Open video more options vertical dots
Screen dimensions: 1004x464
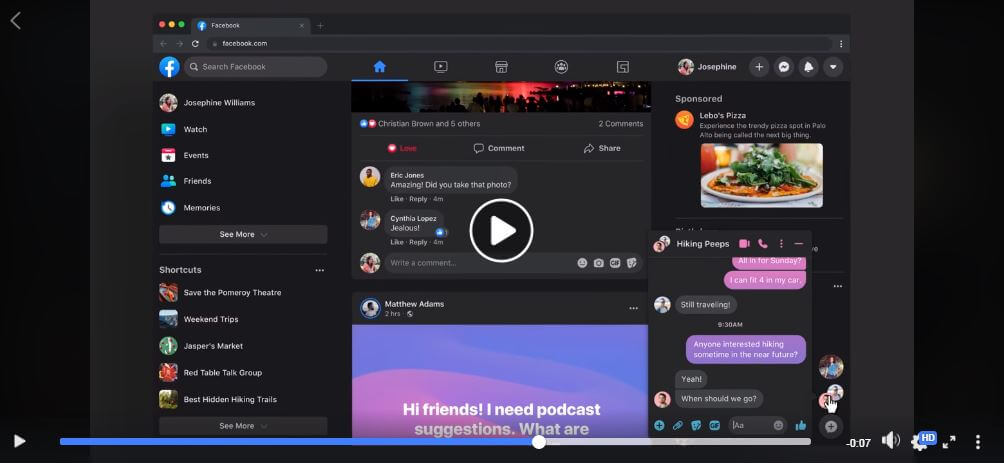click(978, 441)
